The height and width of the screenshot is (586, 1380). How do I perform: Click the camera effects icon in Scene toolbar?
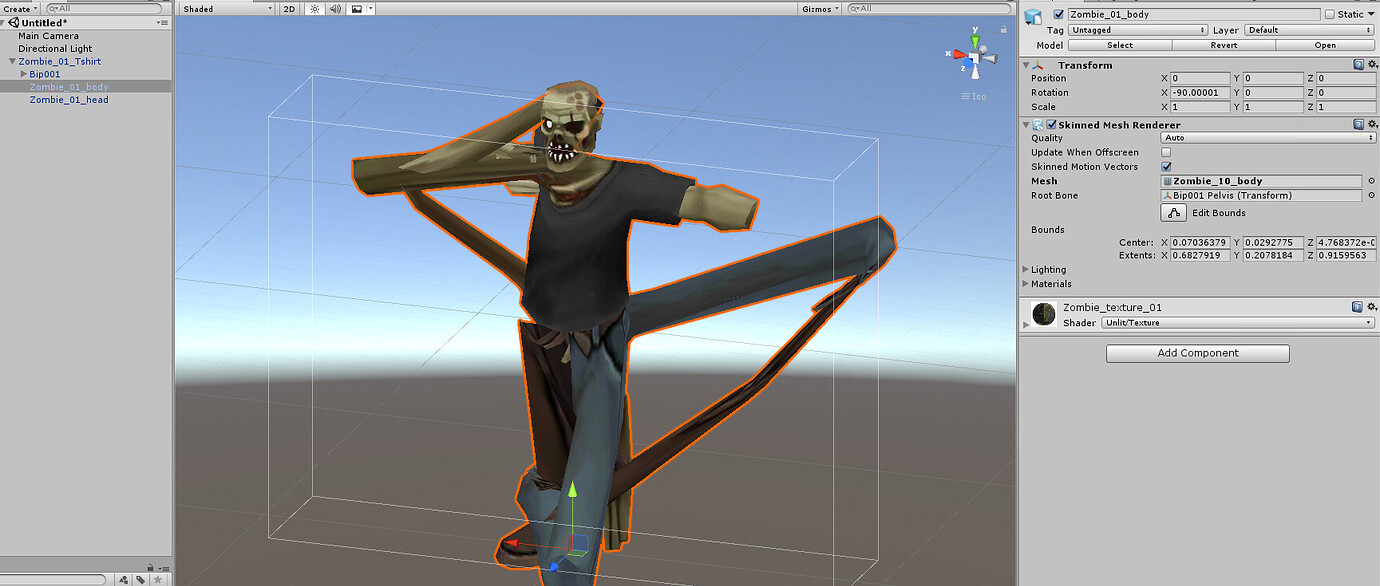(357, 8)
